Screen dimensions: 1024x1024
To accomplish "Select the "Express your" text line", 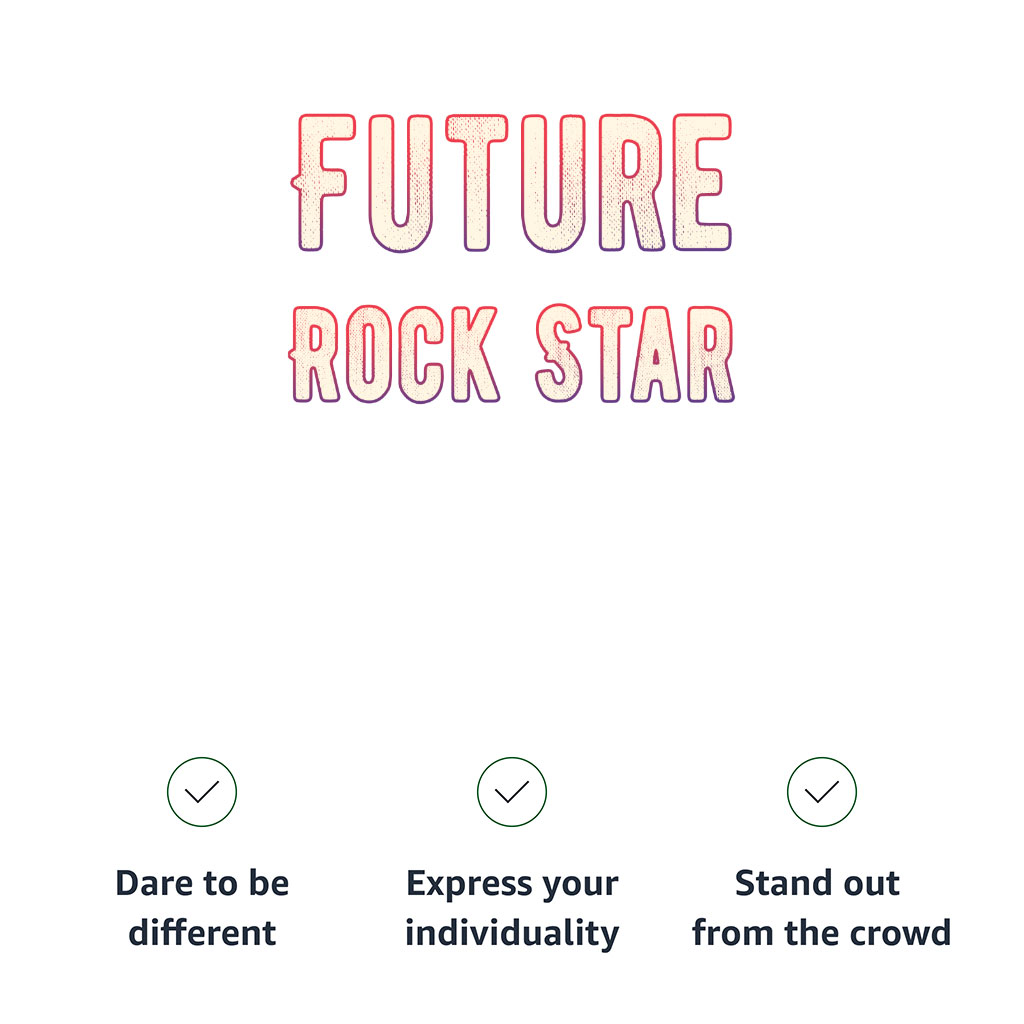I will point(512,884).
